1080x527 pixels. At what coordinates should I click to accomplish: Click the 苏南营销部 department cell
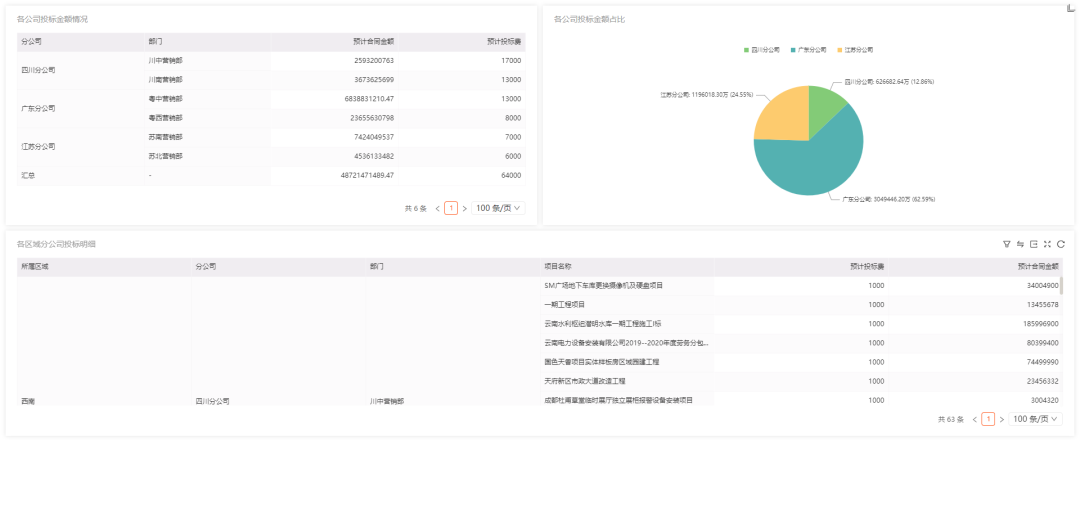(x=207, y=137)
